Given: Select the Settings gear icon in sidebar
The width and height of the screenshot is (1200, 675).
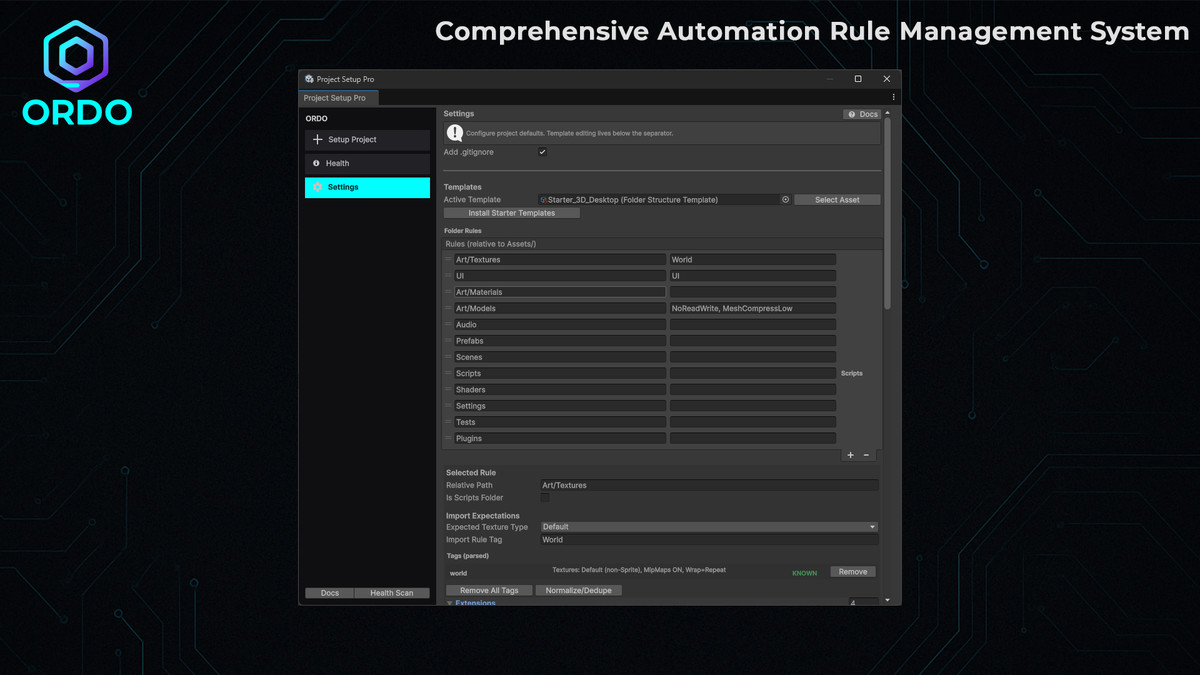Looking at the screenshot, I should (x=318, y=187).
